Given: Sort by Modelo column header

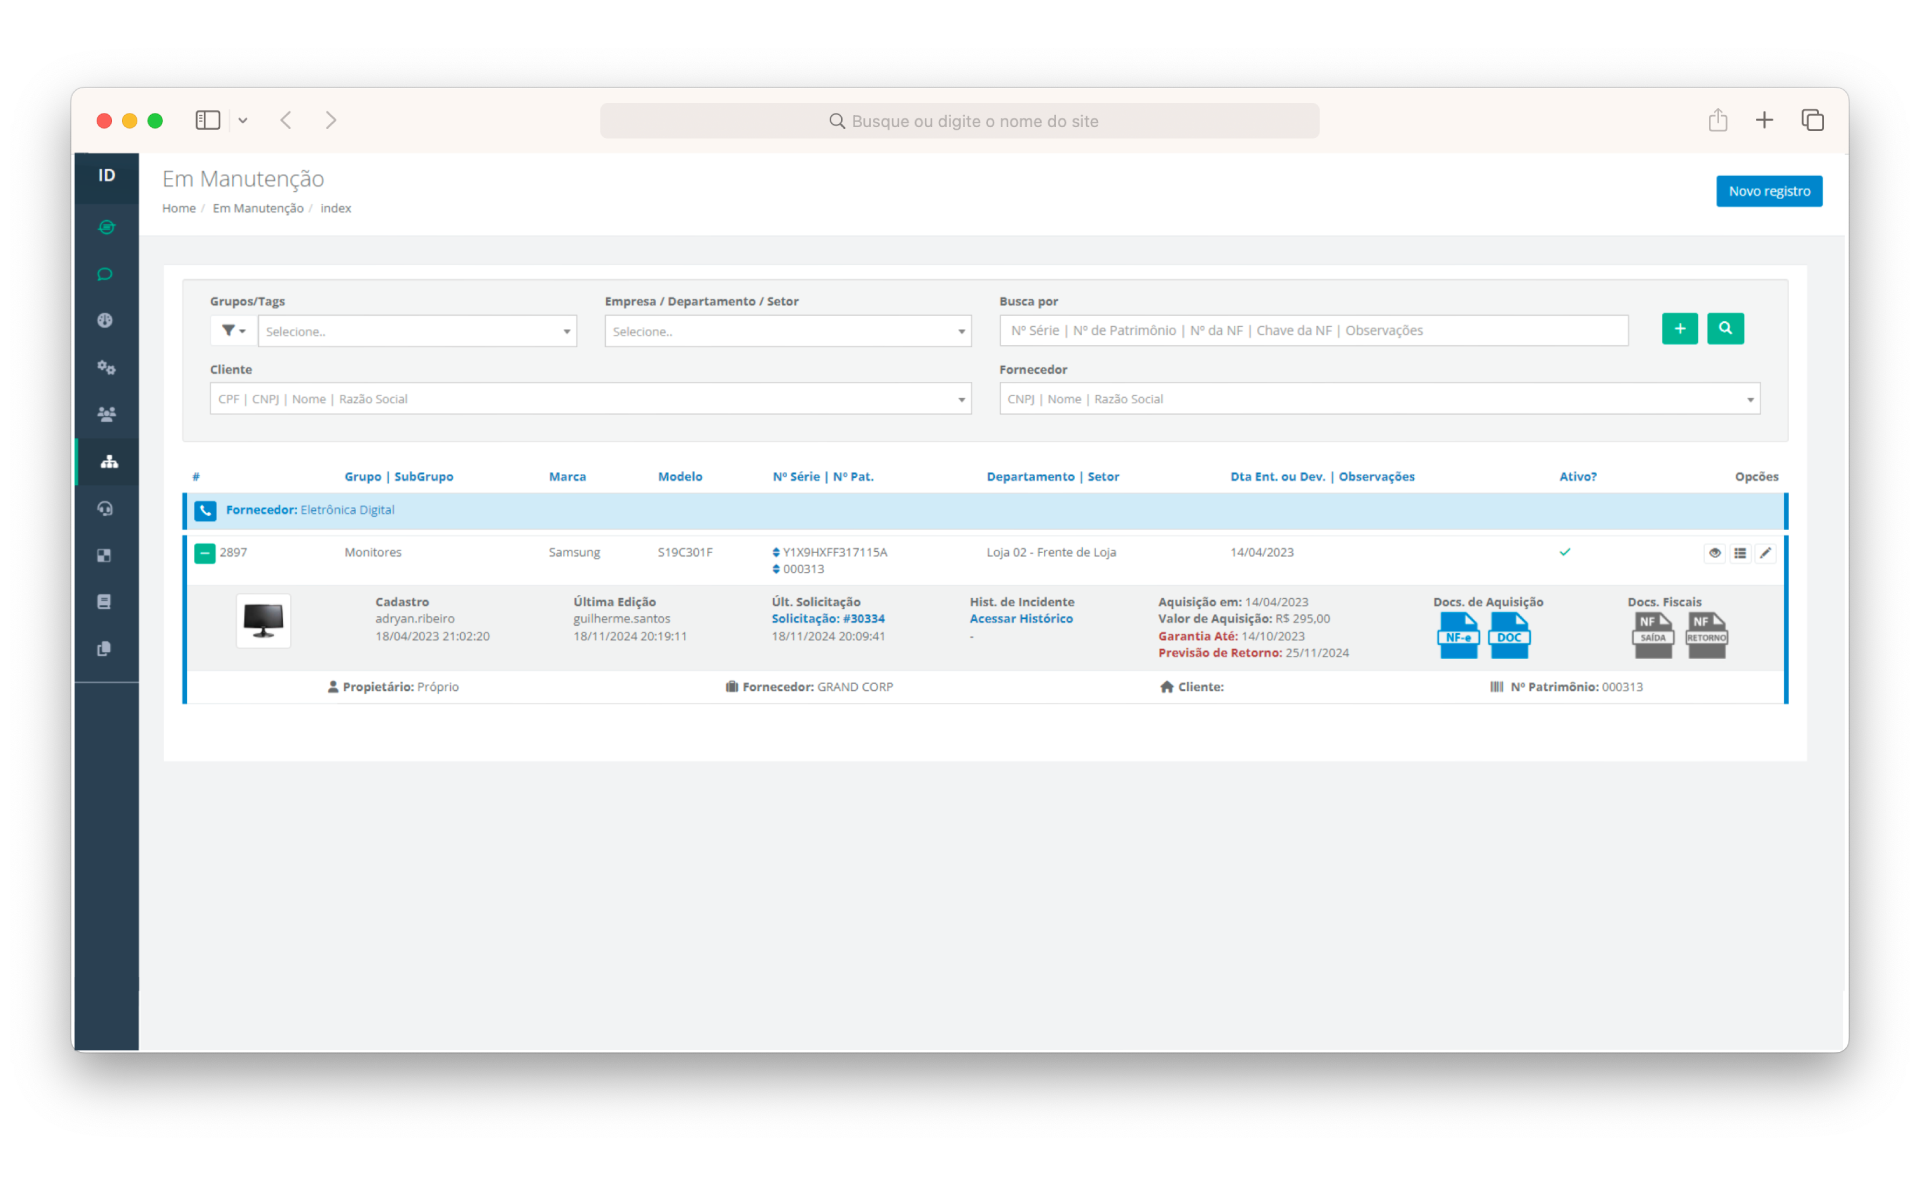Looking at the screenshot, I should click(x=680, y=477).
